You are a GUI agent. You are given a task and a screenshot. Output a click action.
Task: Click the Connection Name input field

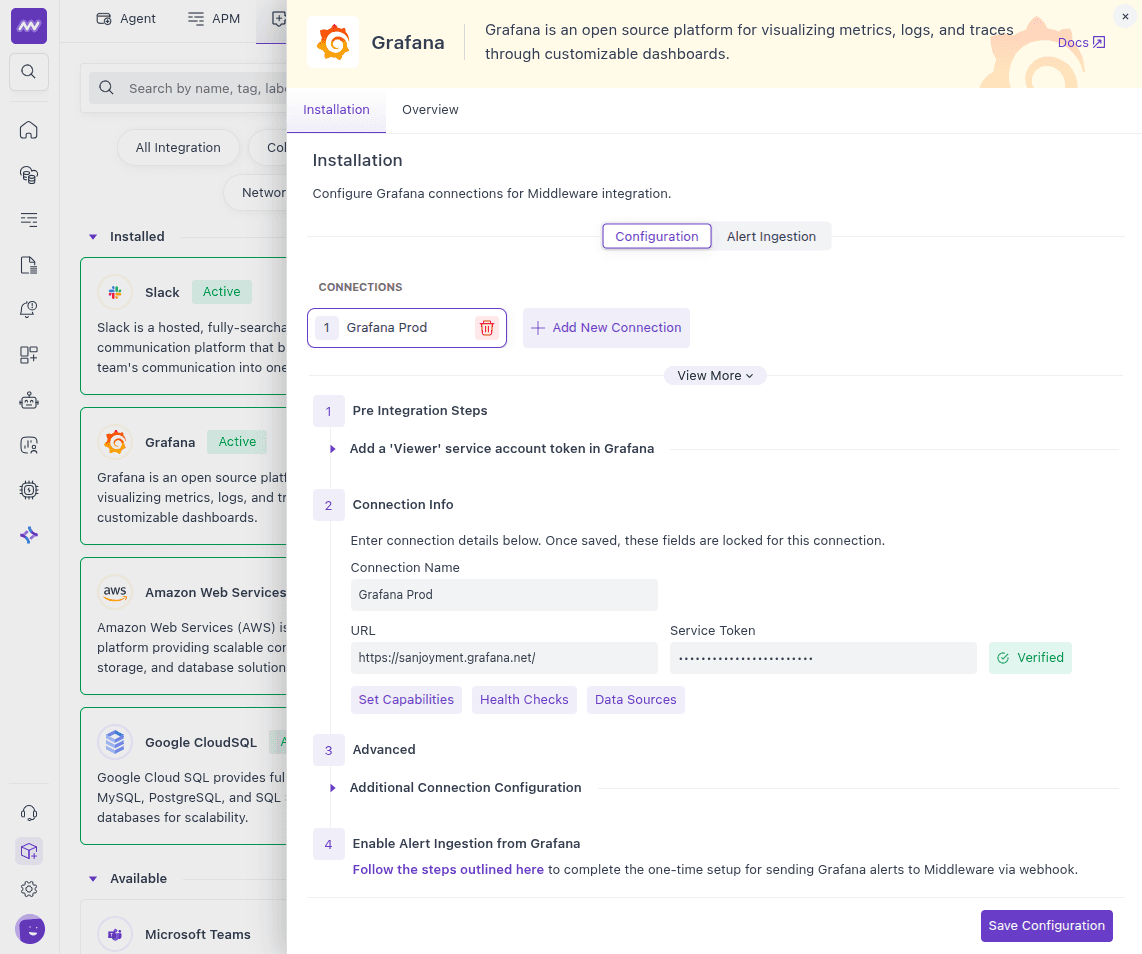coord(504,595)
